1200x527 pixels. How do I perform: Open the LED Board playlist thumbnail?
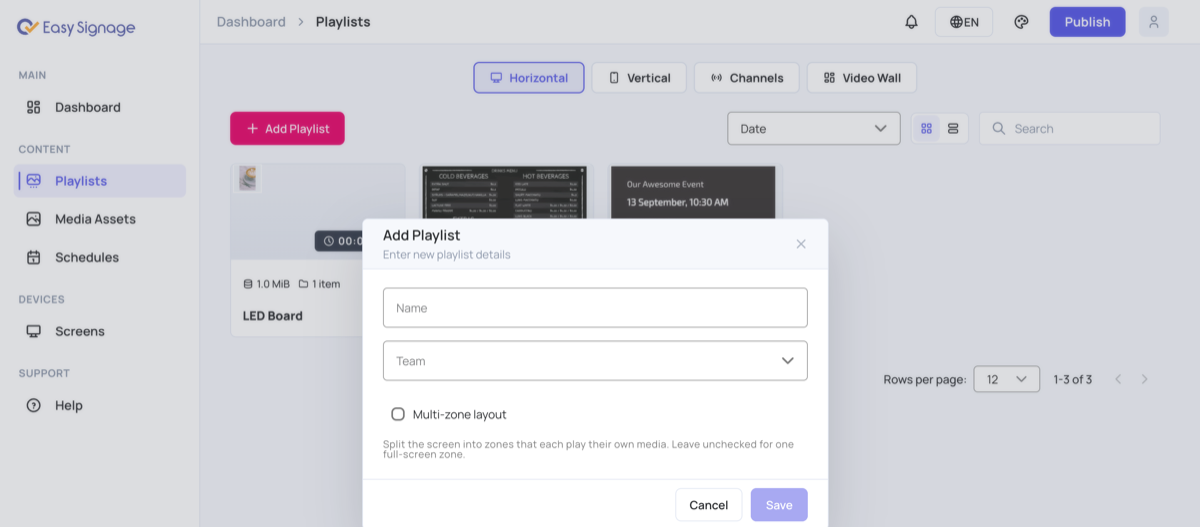coord(318,212)
